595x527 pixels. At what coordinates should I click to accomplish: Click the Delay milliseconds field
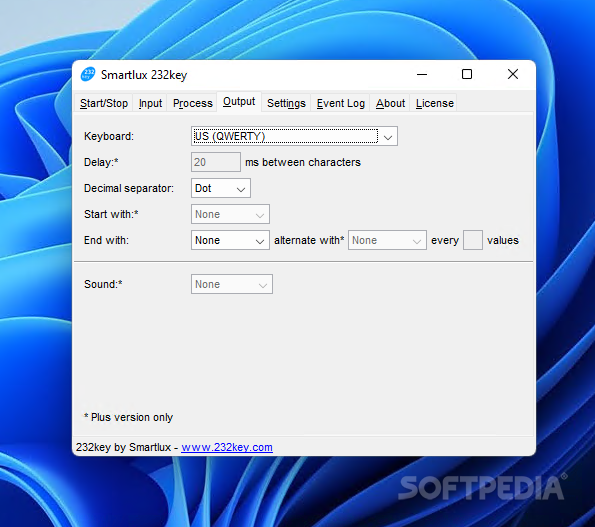click(x=216, y=162)
